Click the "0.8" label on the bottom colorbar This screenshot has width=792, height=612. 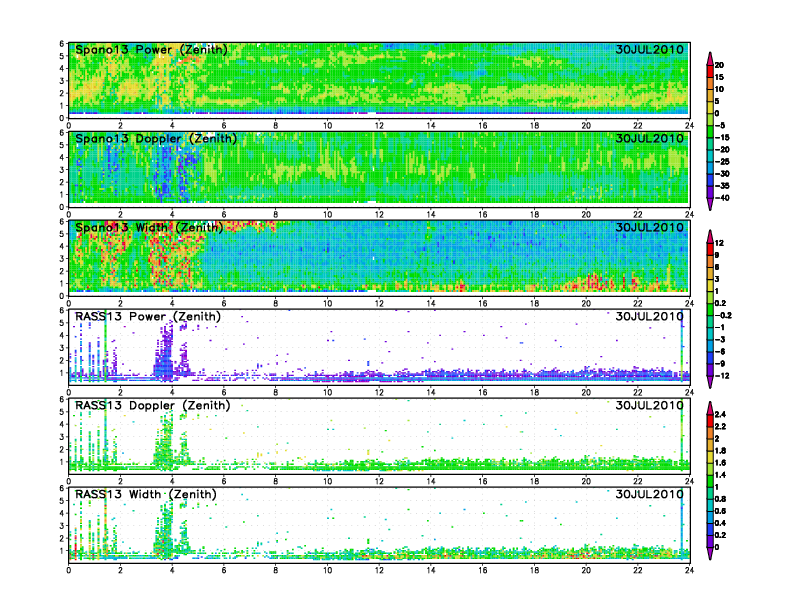click(x=721, y=499)
